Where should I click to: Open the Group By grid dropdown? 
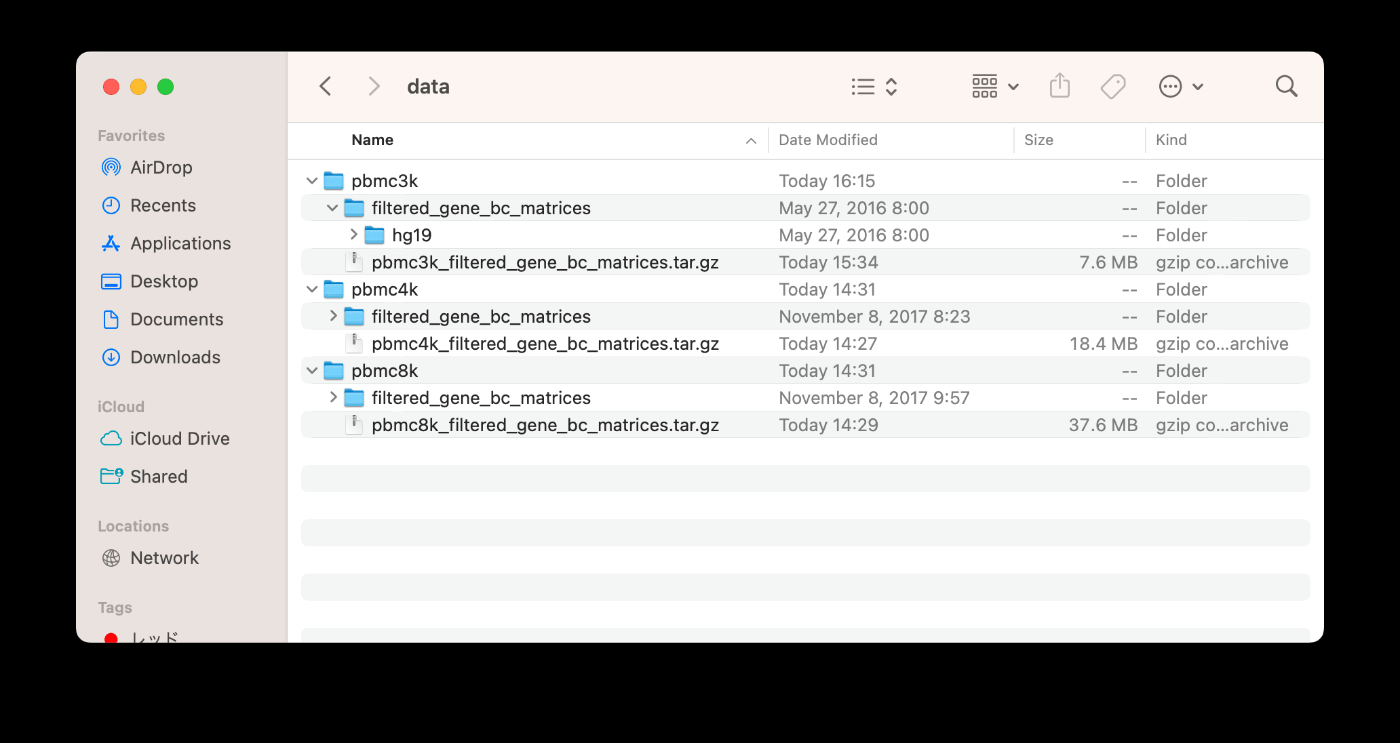tap(995, 87)
